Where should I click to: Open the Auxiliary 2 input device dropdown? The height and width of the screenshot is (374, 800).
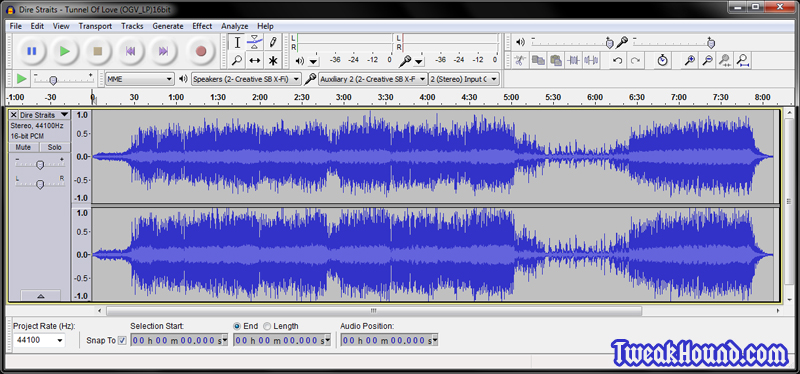(372, 79)
